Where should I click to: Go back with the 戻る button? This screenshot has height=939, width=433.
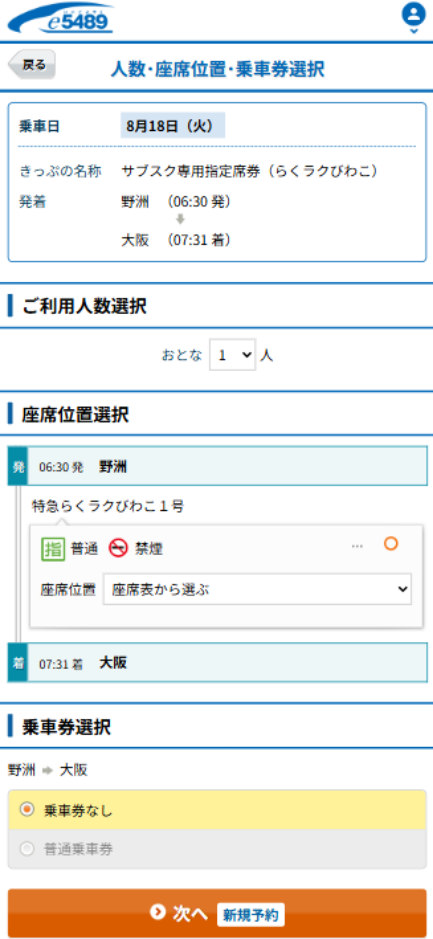point(32,65)
